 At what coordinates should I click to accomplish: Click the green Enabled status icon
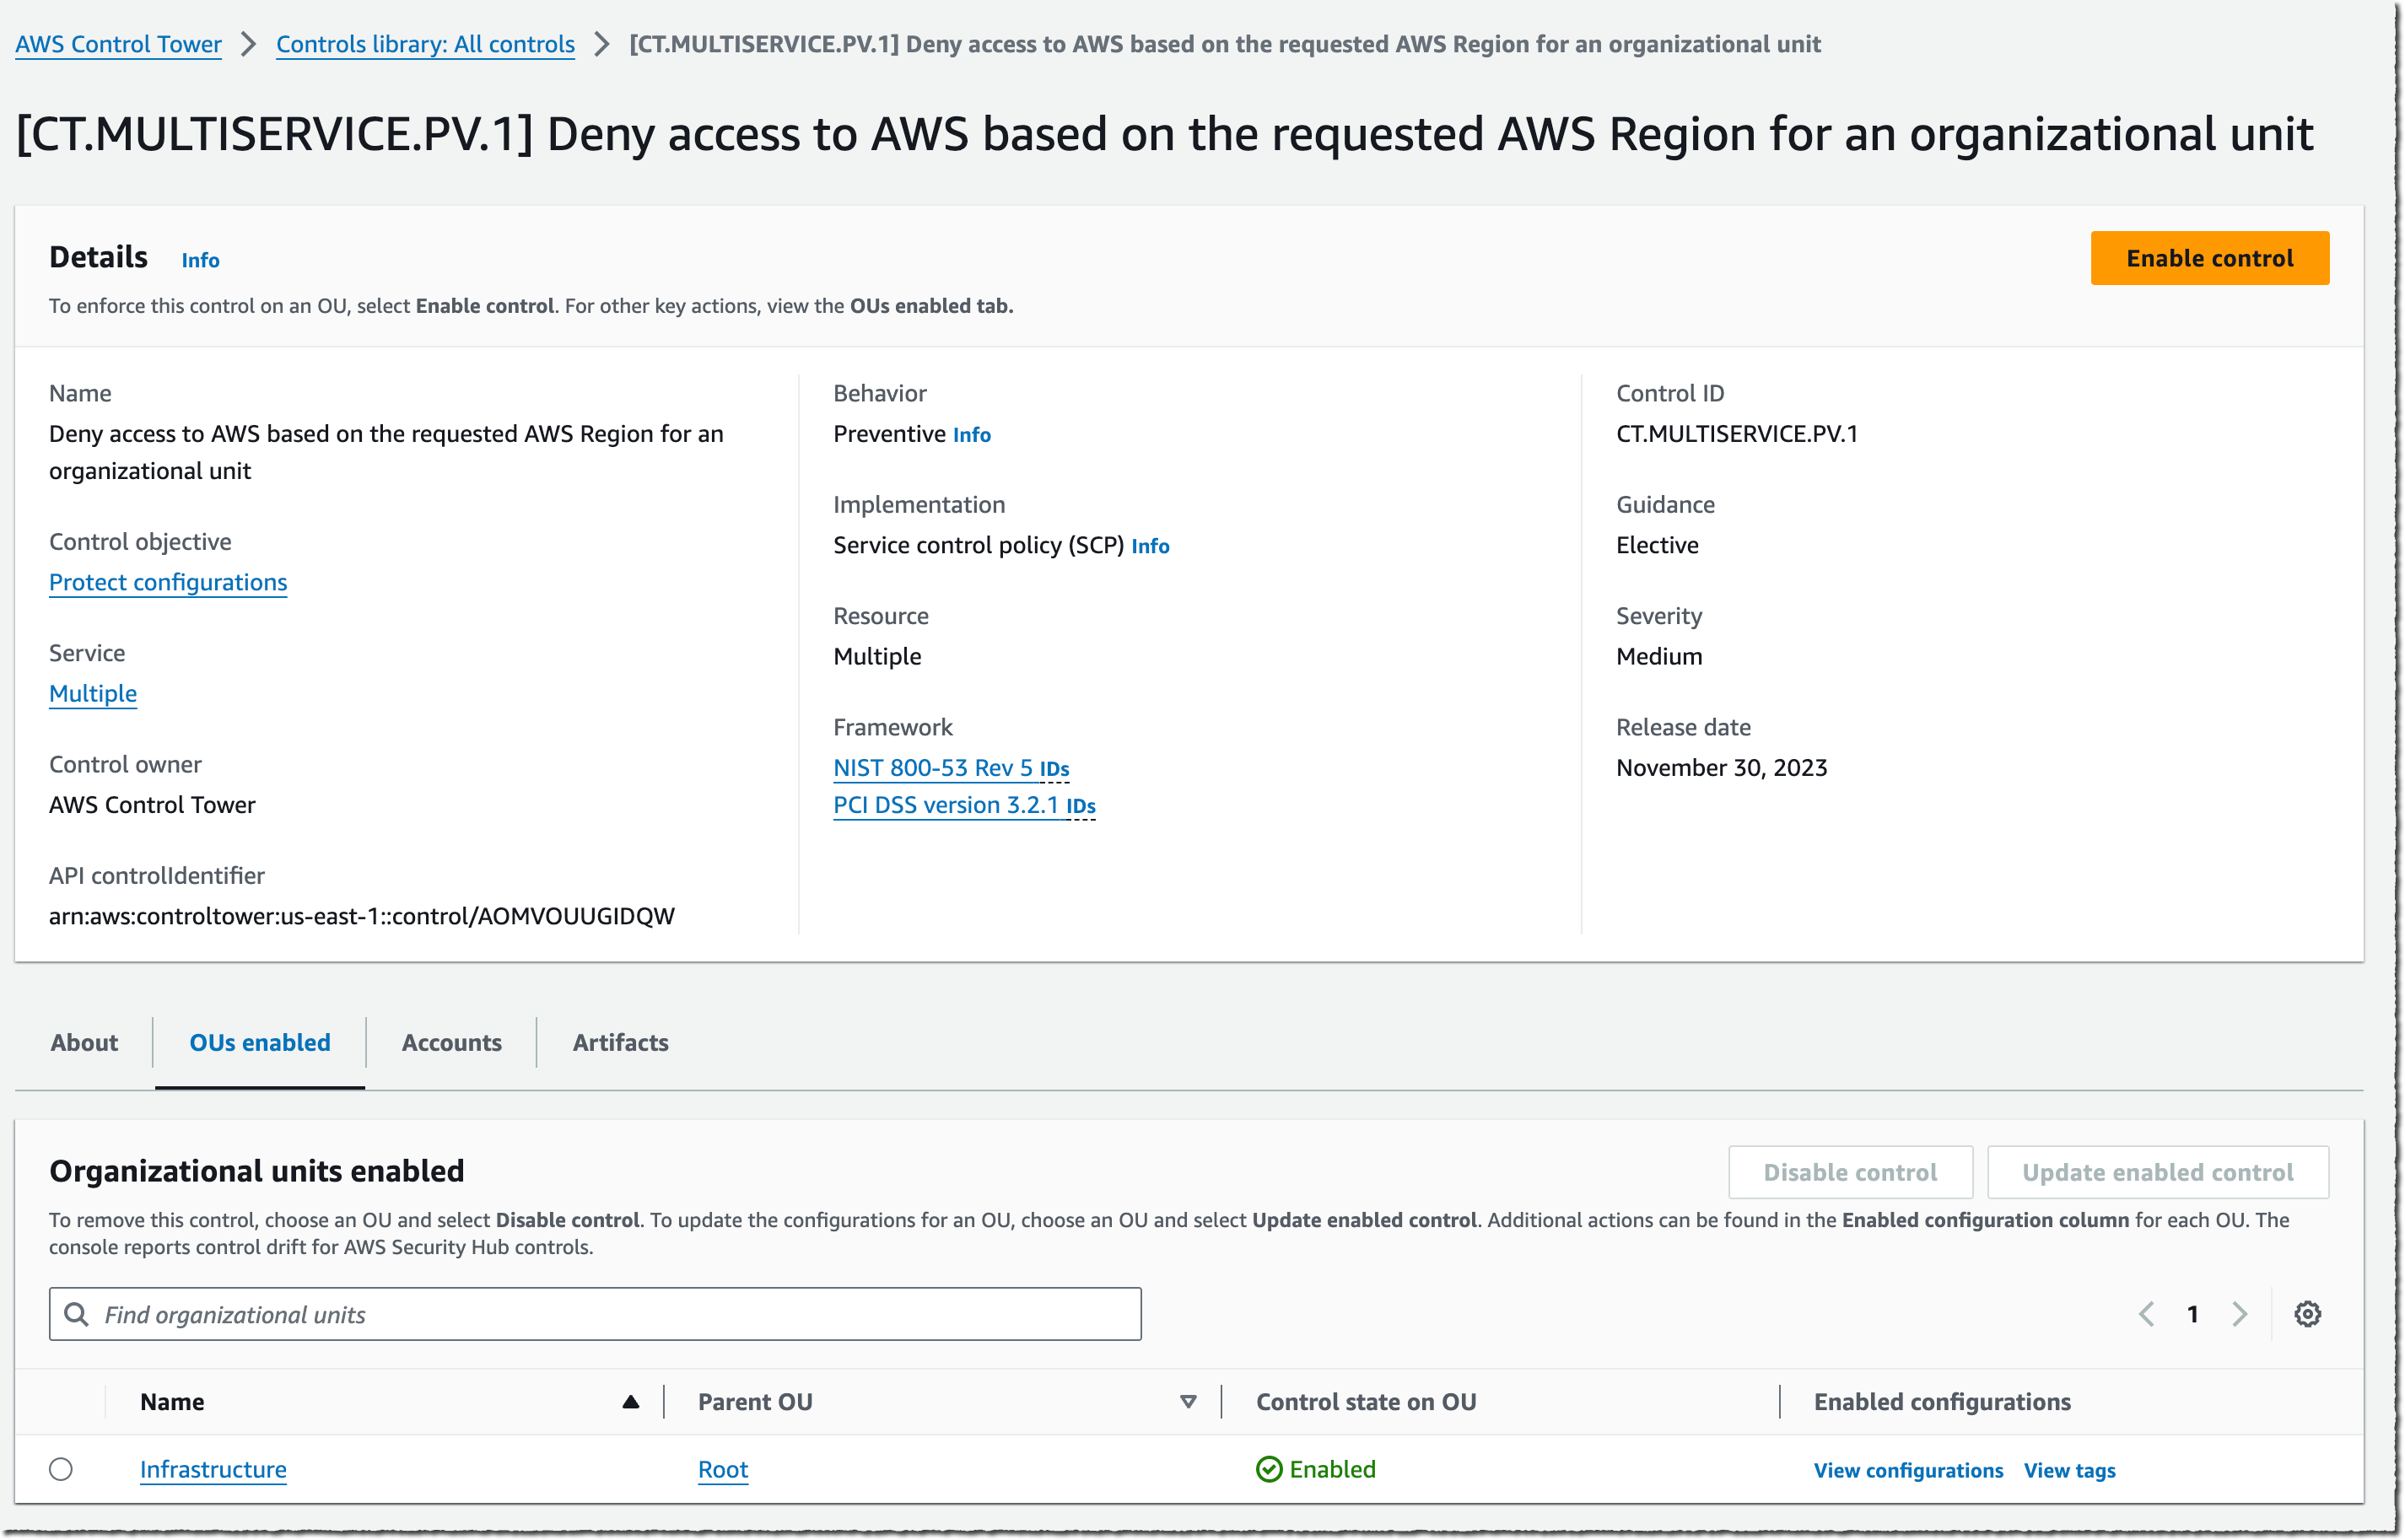pos(1269,1469)
